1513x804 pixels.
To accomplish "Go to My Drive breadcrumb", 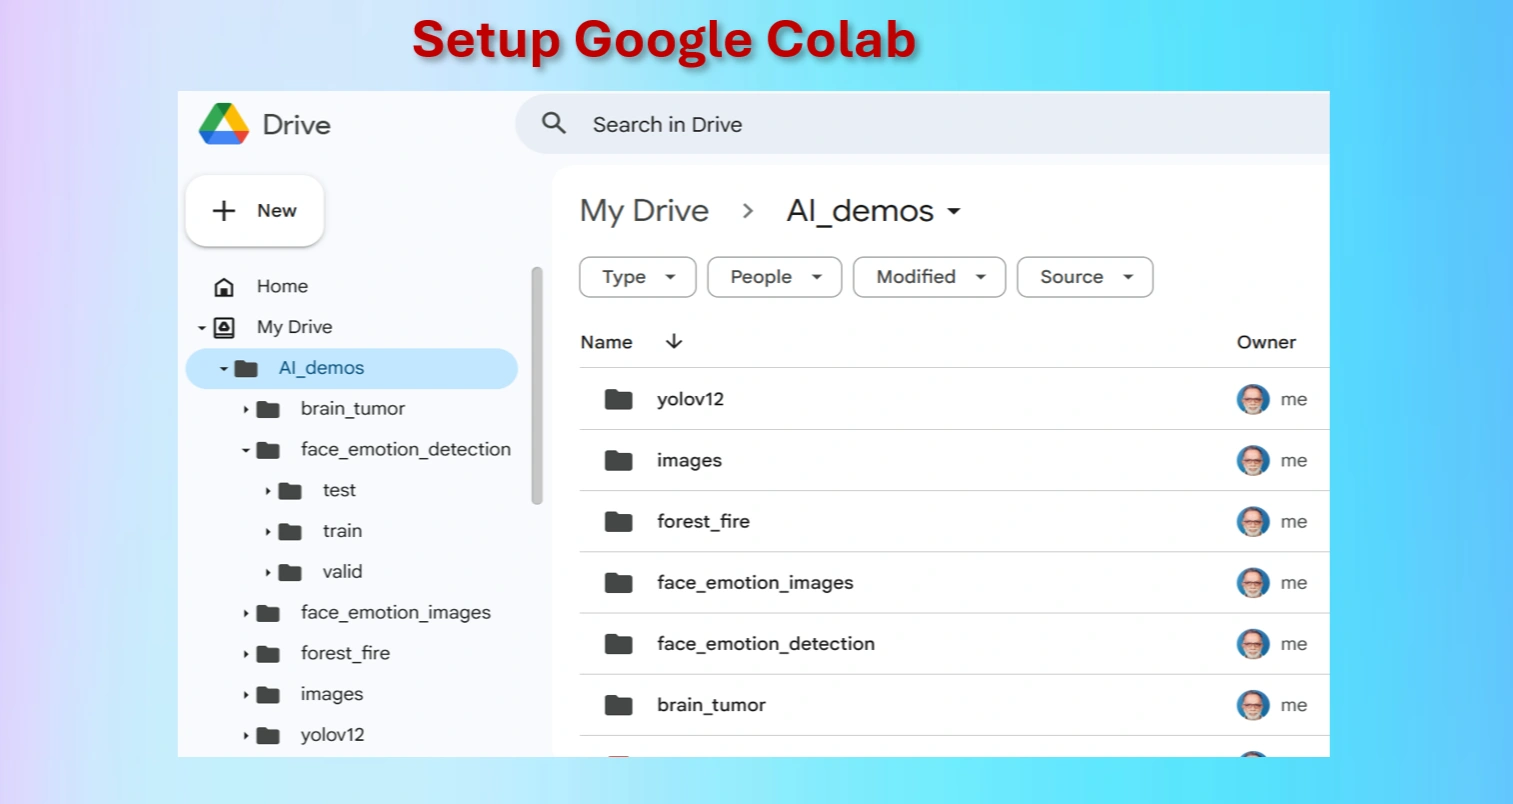I will 644,211.
